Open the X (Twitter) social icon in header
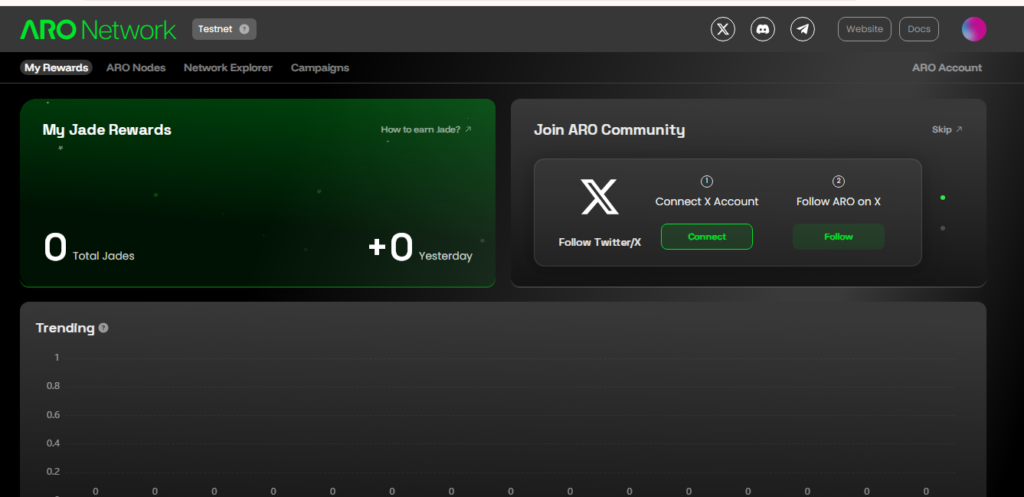 (x=723, y=29)
